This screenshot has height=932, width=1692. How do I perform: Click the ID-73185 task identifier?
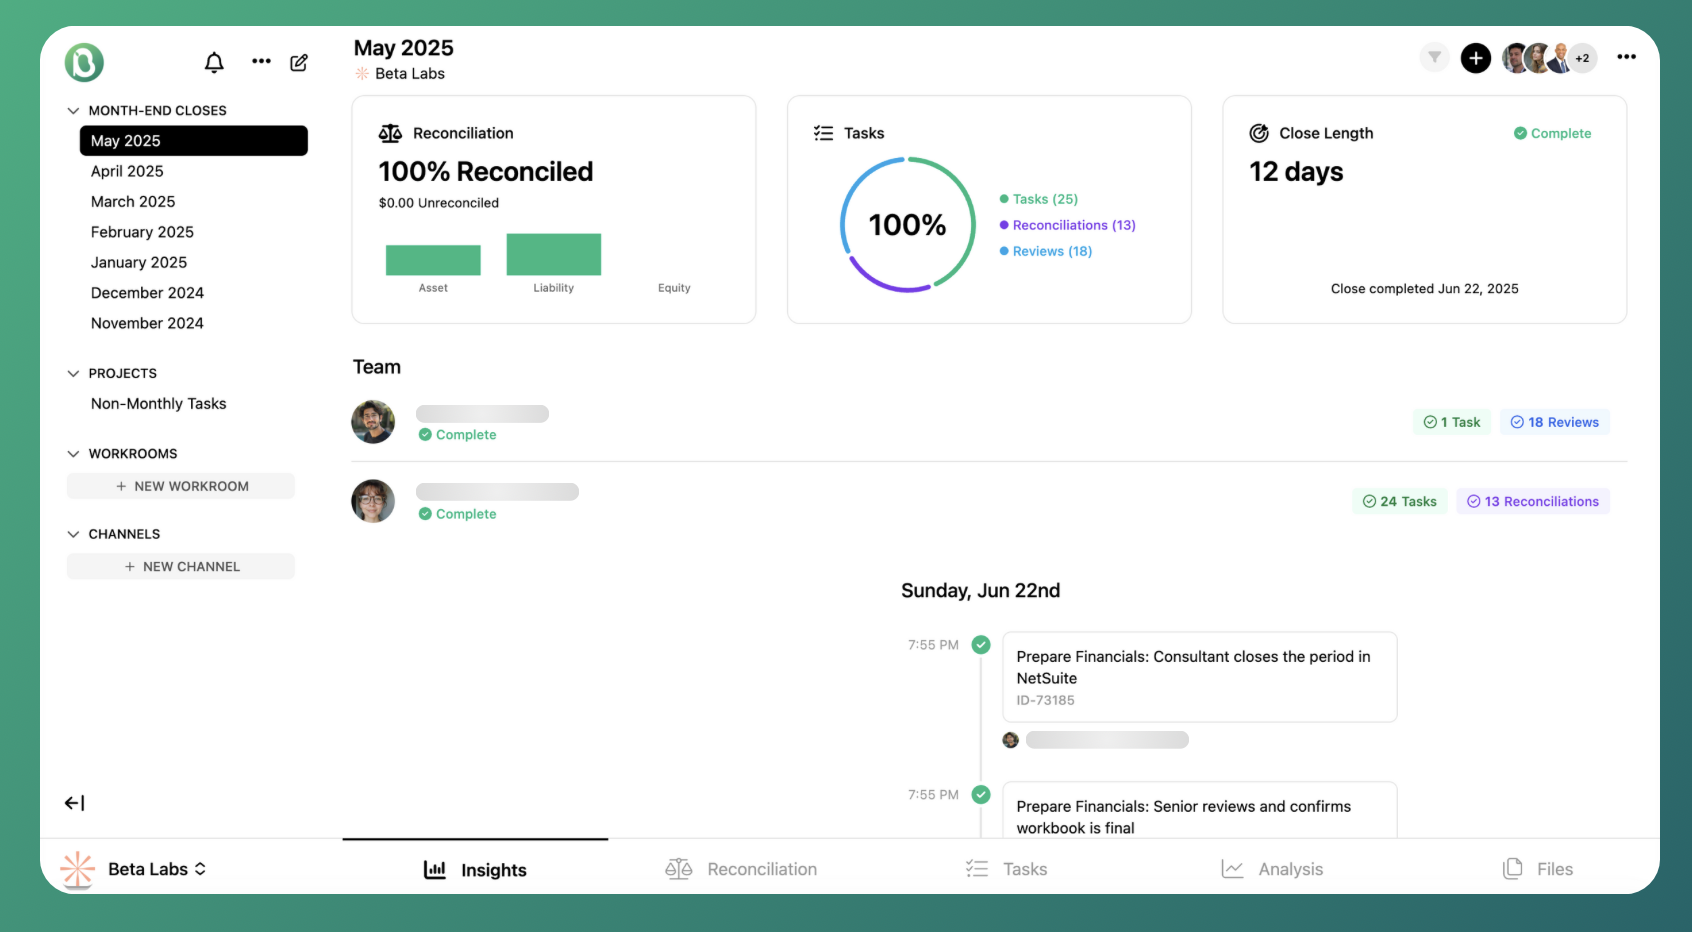1045,700
